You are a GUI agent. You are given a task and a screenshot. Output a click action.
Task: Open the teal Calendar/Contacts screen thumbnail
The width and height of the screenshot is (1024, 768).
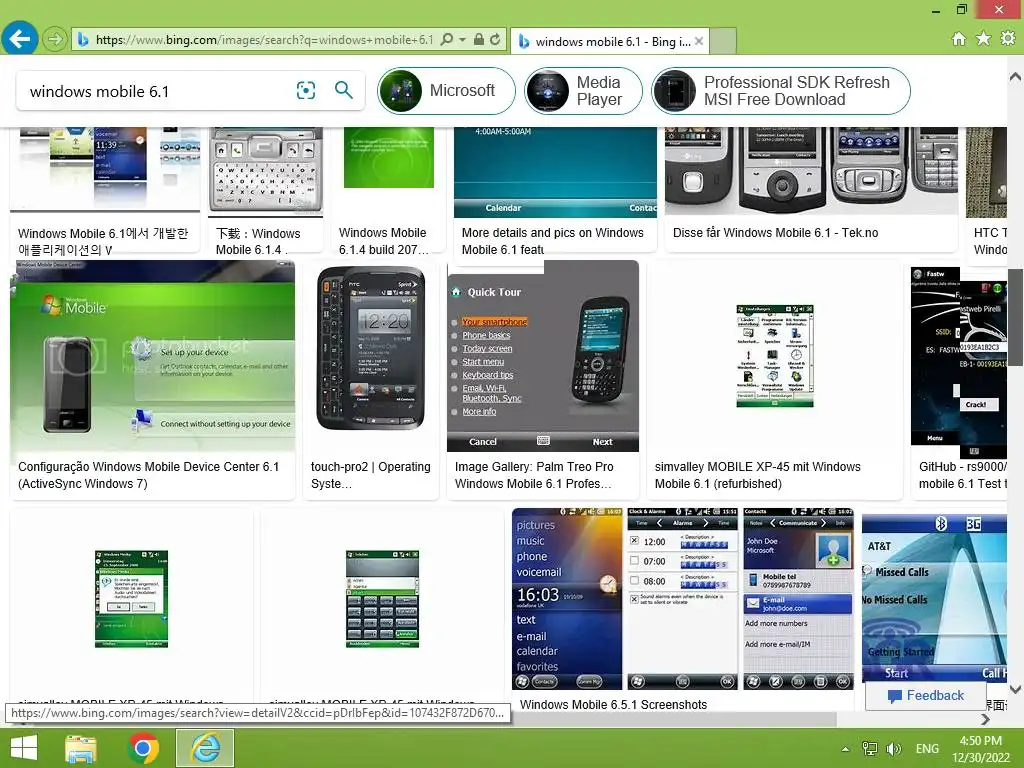555,172
